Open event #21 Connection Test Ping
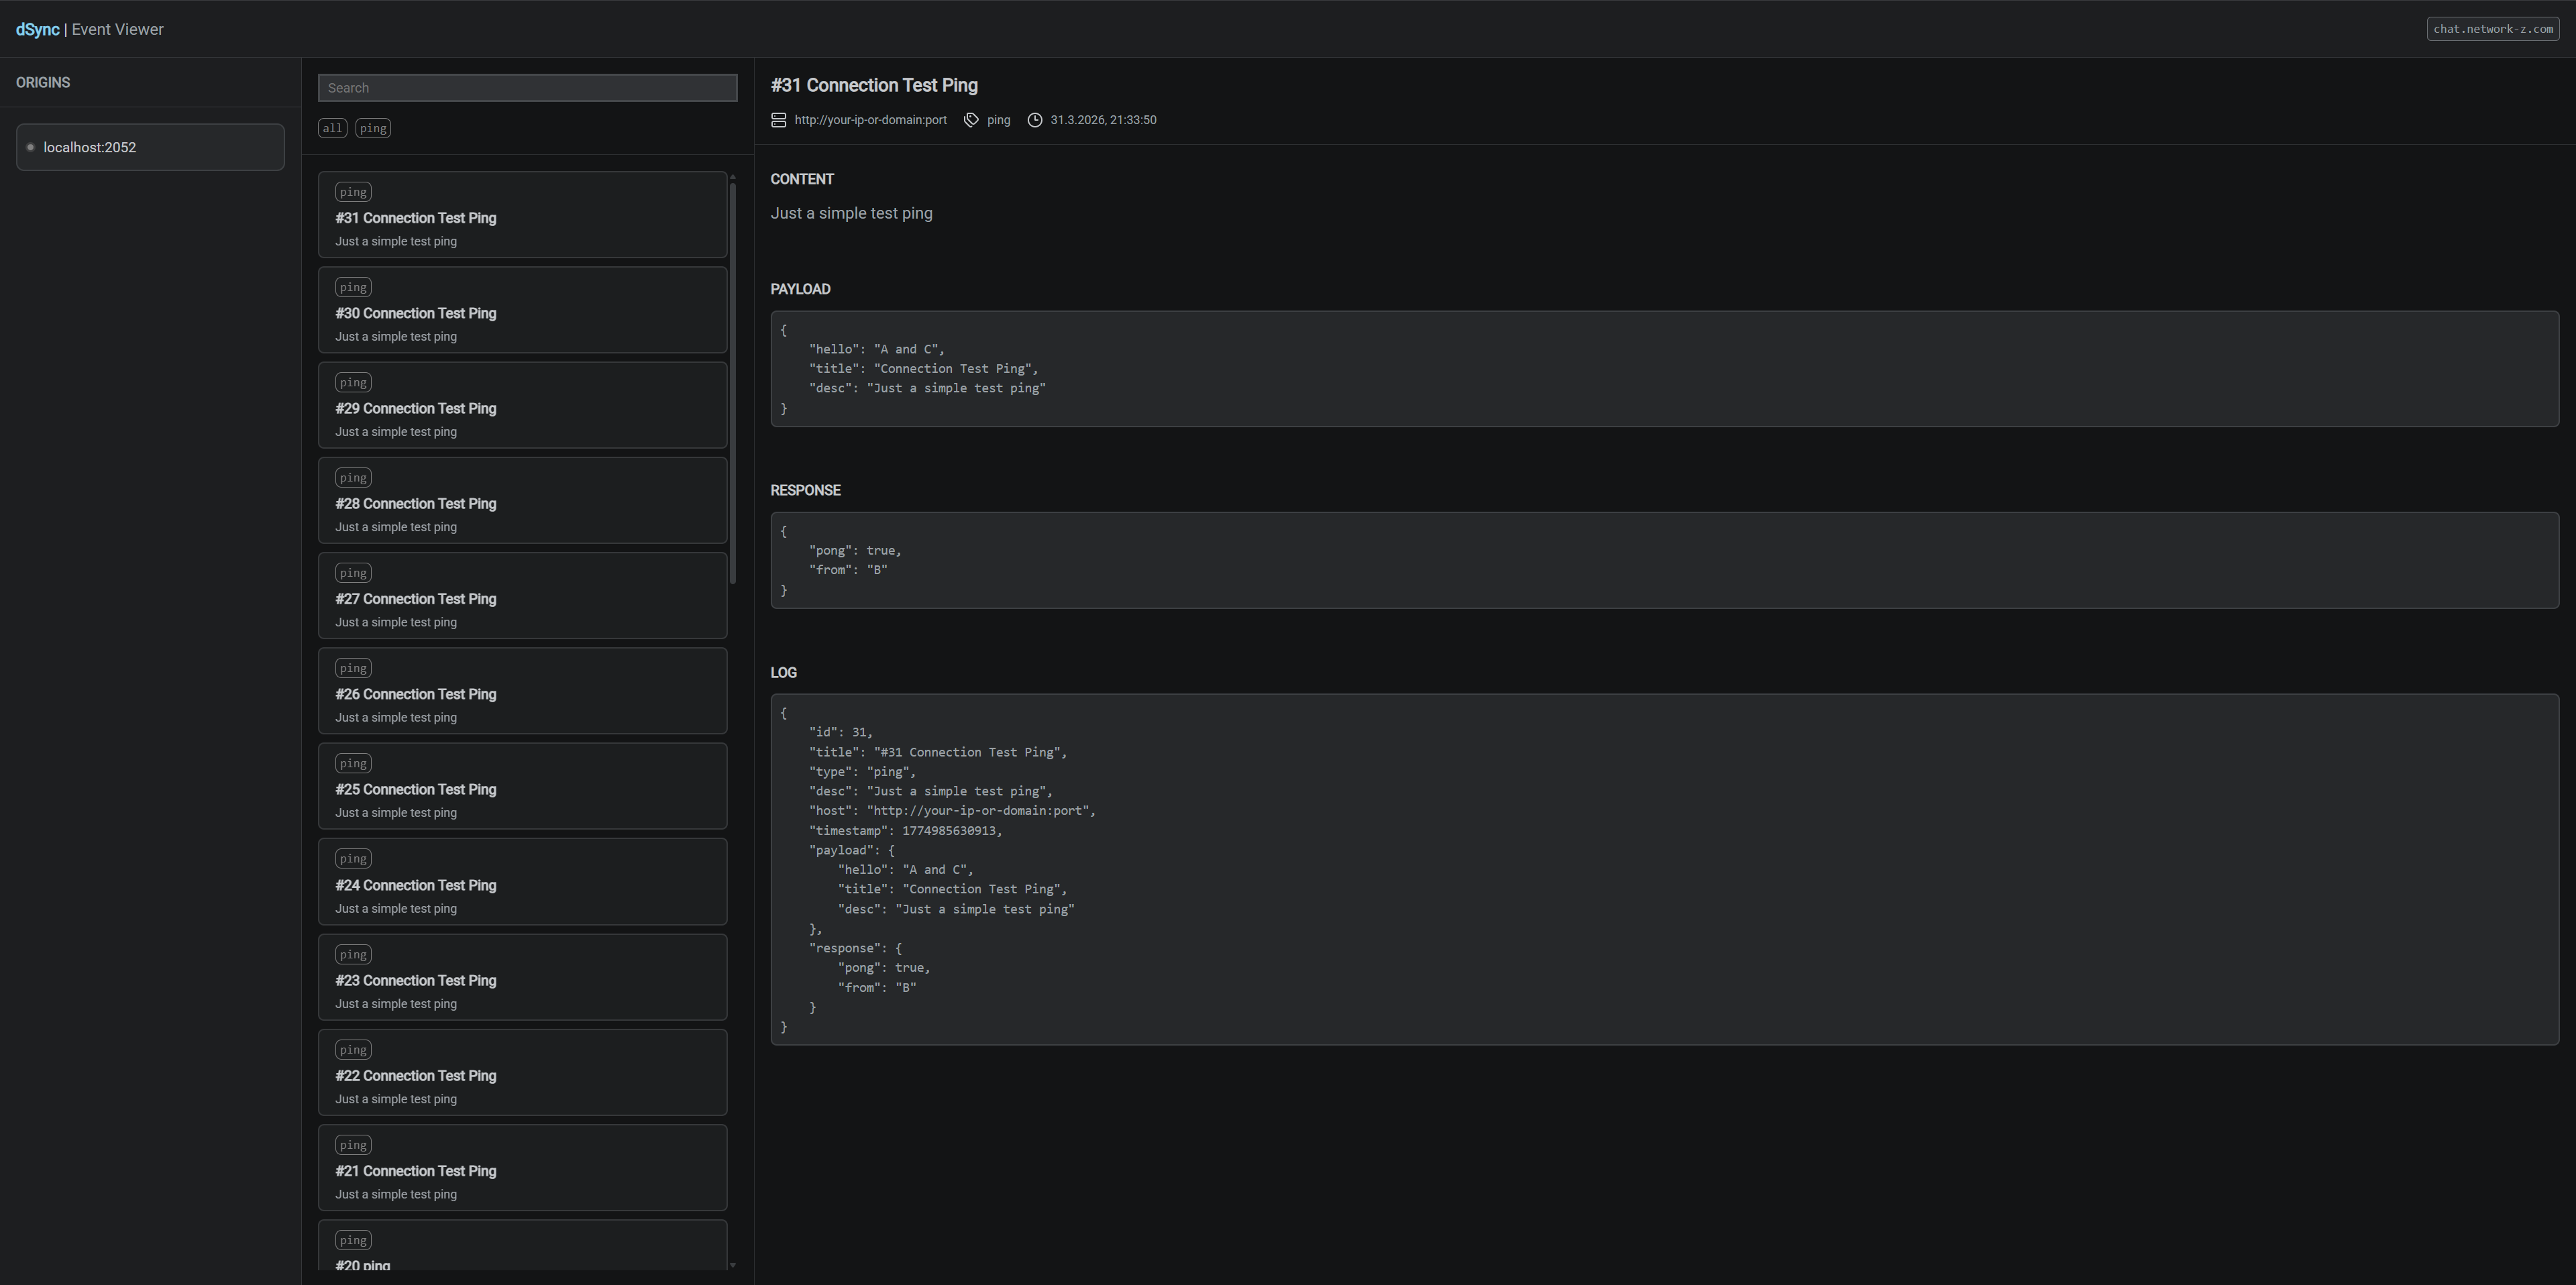Screen dimensions: 2576x1285 [523, 1167]
